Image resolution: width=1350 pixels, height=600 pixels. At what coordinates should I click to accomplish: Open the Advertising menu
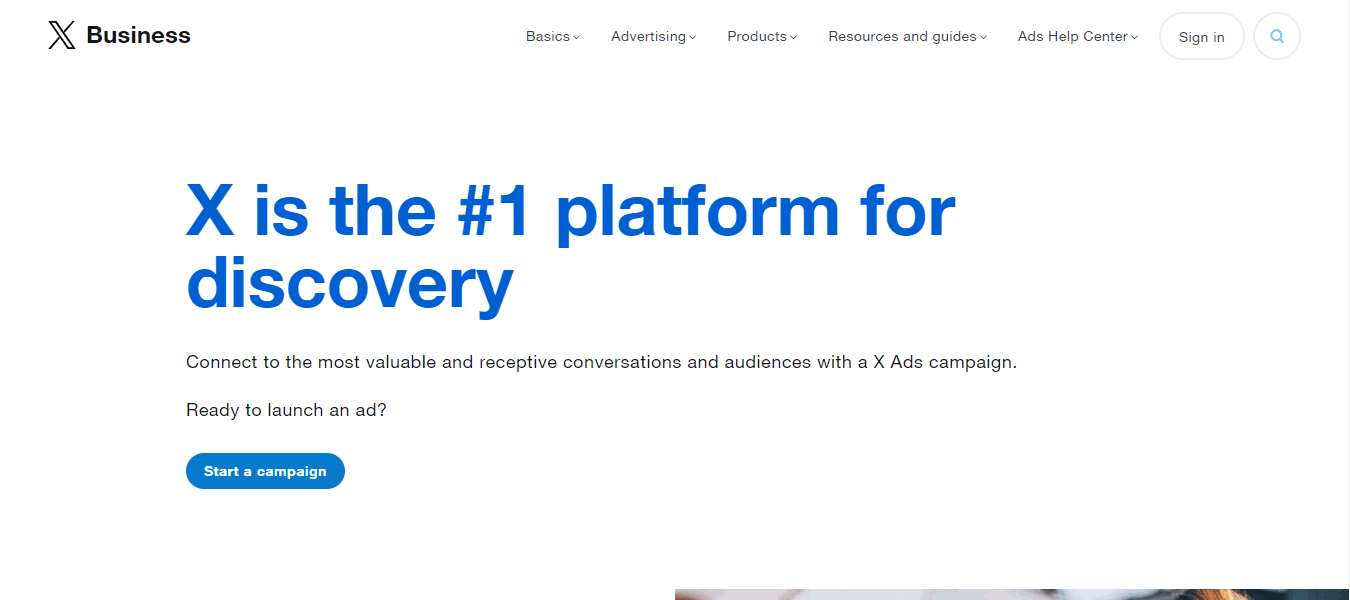tap(648, 37)
